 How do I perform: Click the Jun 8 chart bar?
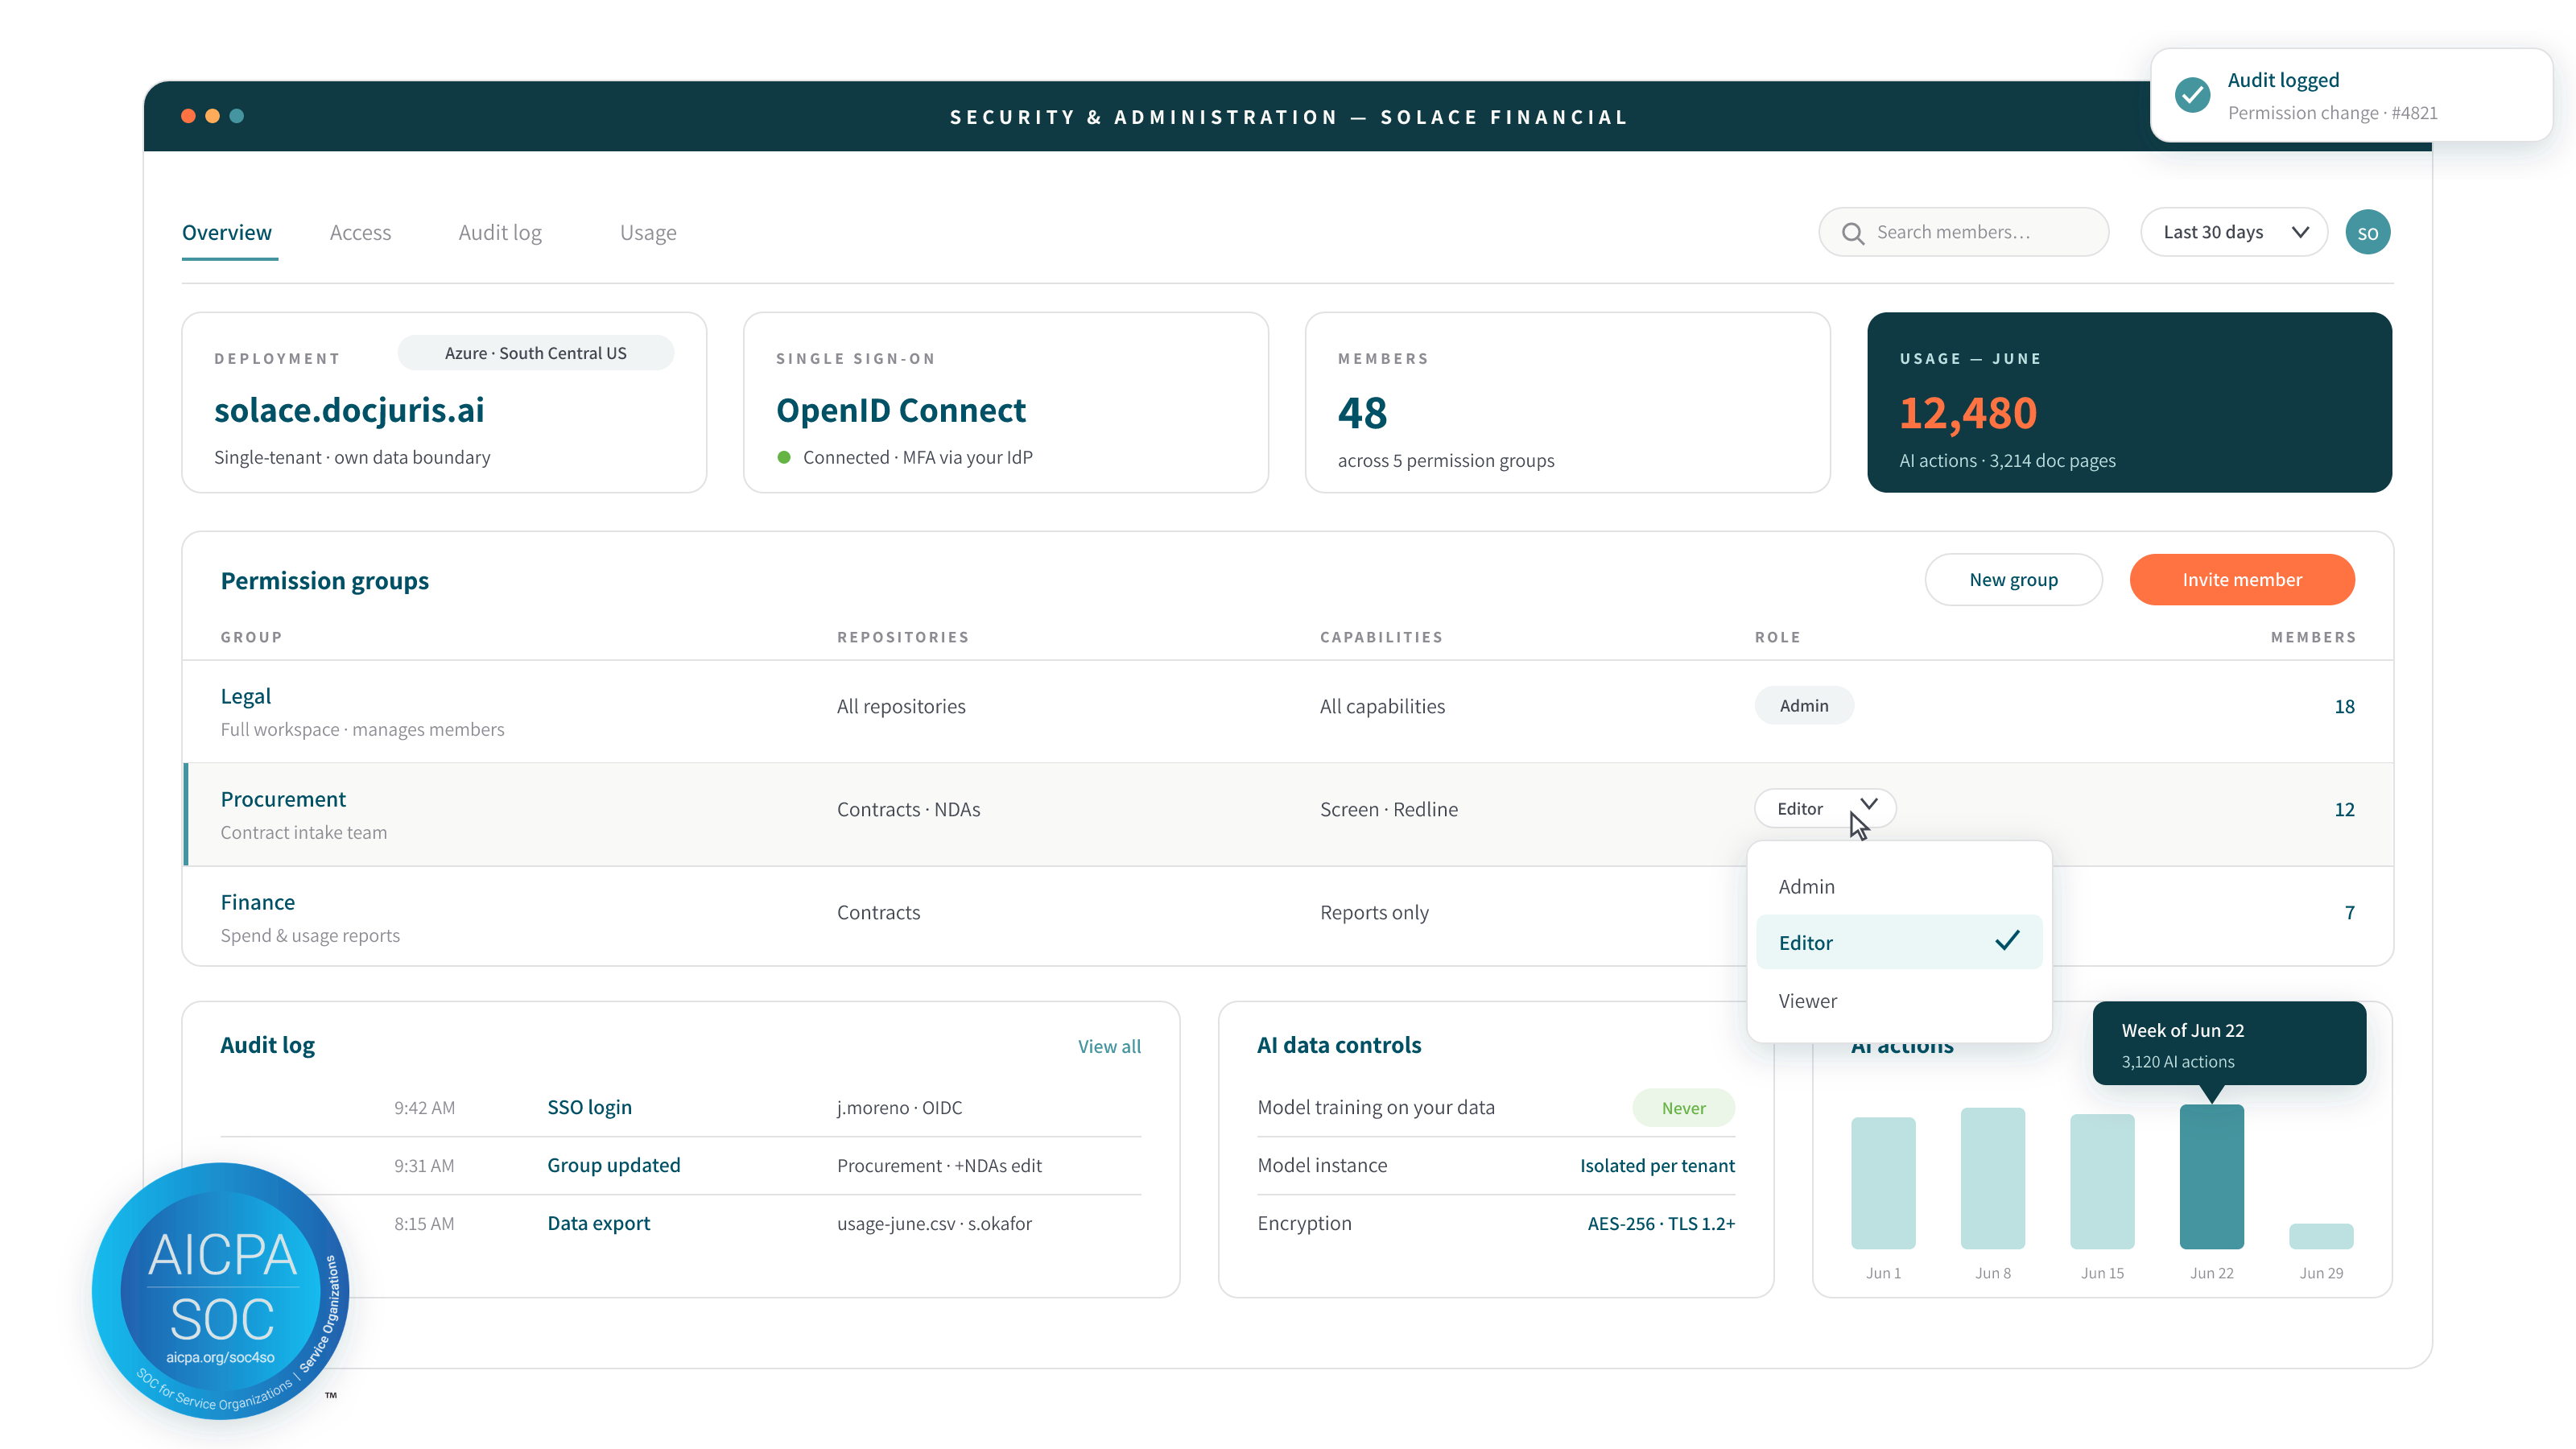(x=1992, y=1177)
